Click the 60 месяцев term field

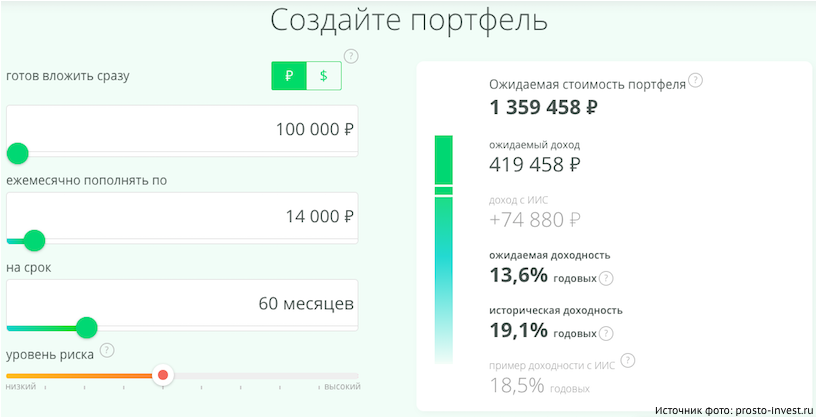tap(182, 303)
